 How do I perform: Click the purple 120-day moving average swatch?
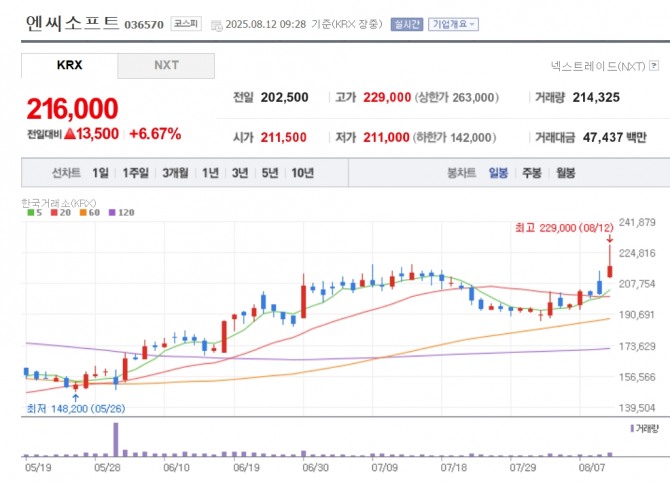[x=112, y=212]
